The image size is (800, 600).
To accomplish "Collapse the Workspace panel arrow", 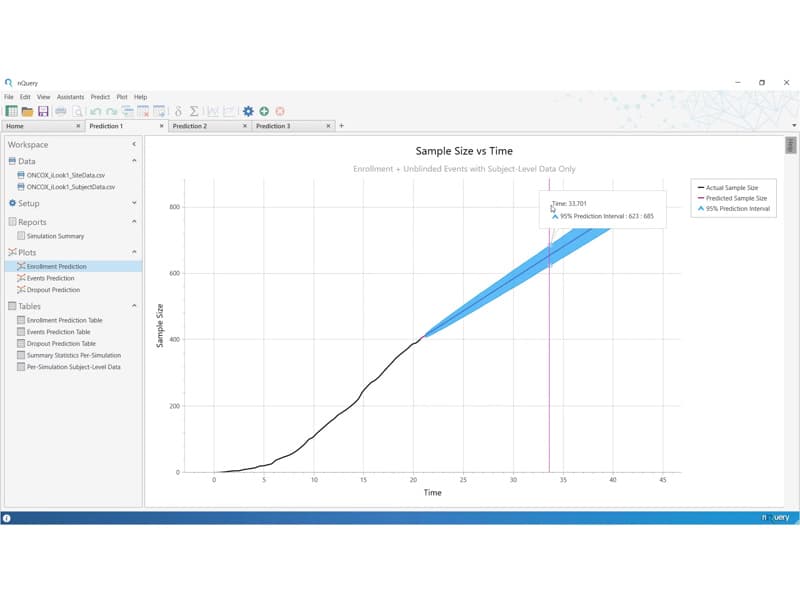I will pos(134,144).
